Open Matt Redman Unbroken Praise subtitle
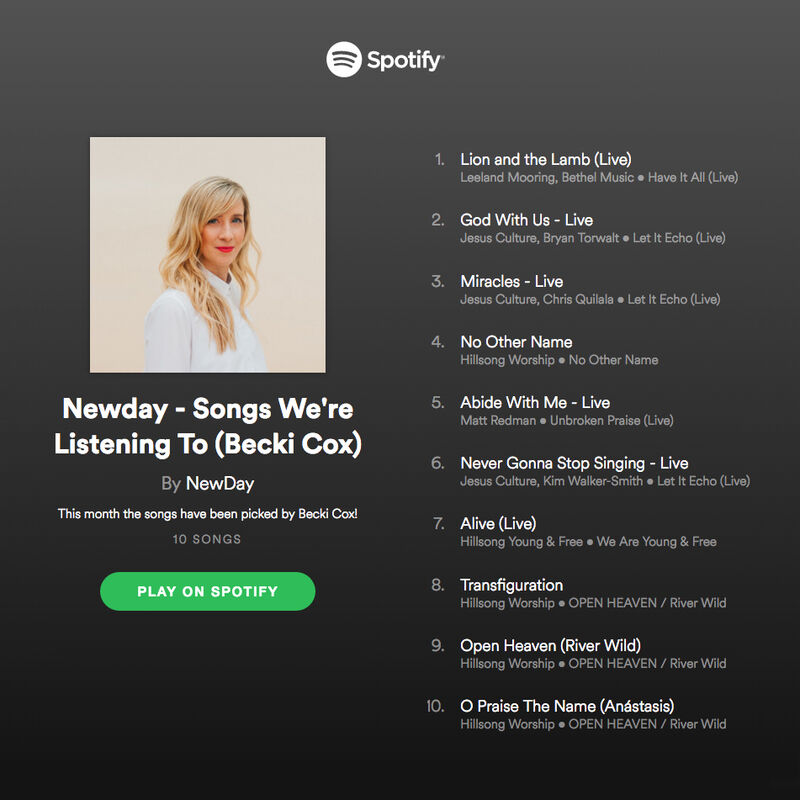Screen dimensions: 800x800 pos(566,420)
